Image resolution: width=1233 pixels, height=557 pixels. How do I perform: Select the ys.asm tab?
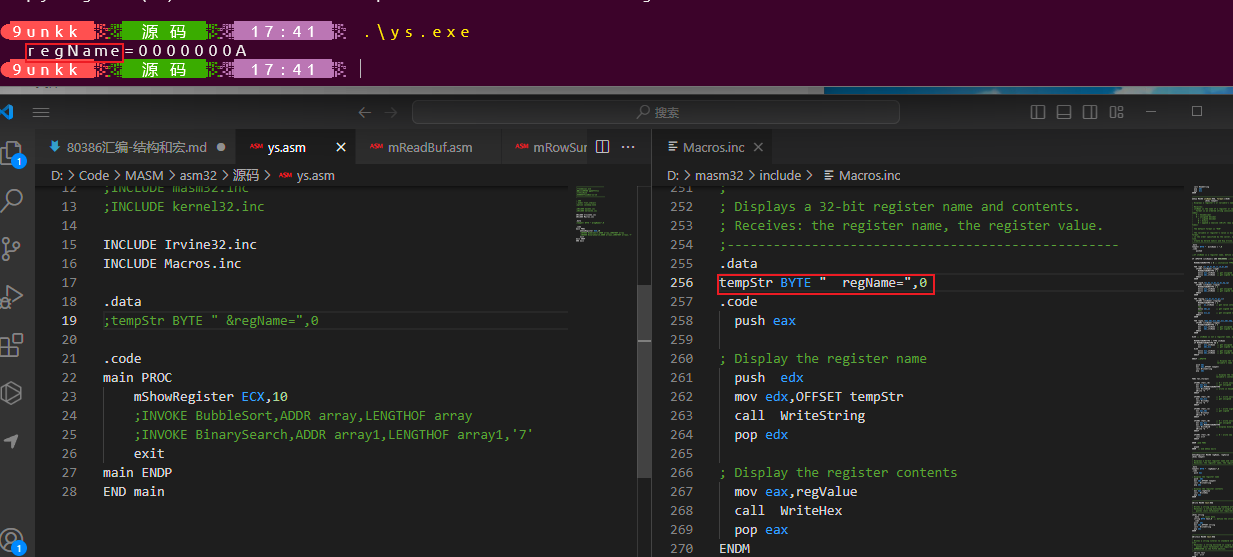click(x=287, y=147)
